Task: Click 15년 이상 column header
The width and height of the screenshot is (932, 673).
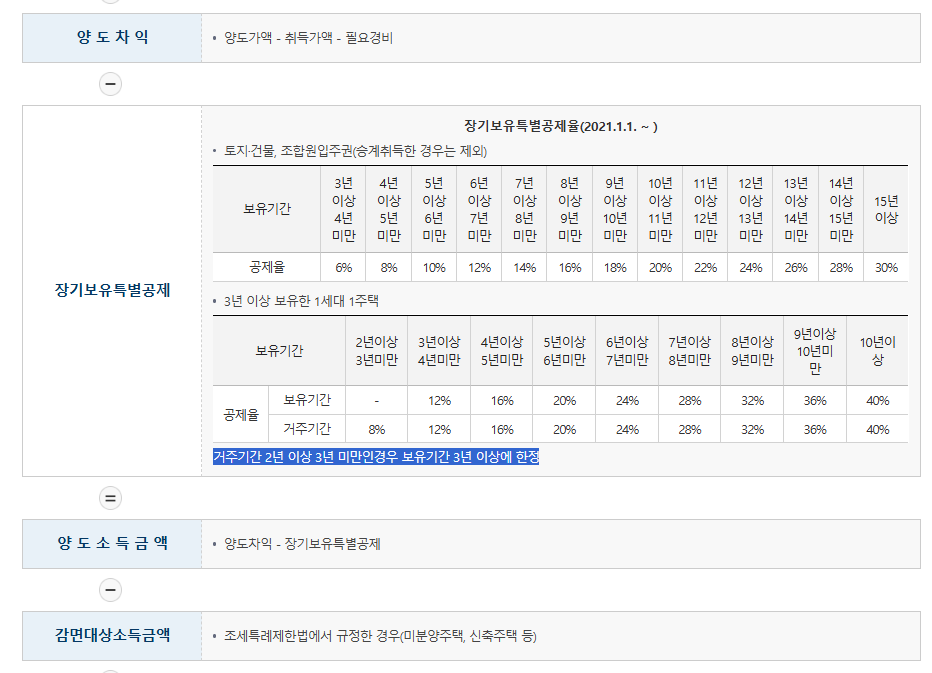Action: click(x=886, y=209)
